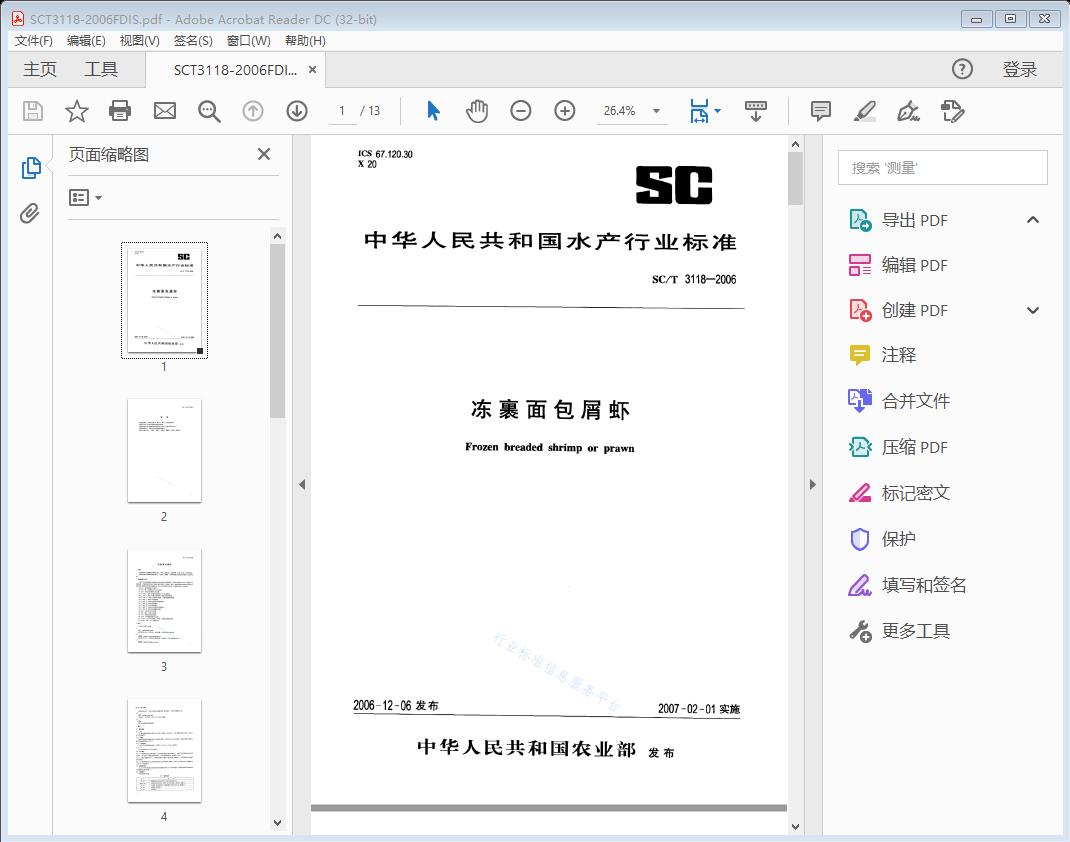The width and height of the screenshot is (1070, 842).
Task: Add file to starred bookmarks
Action: pos(77,111)
